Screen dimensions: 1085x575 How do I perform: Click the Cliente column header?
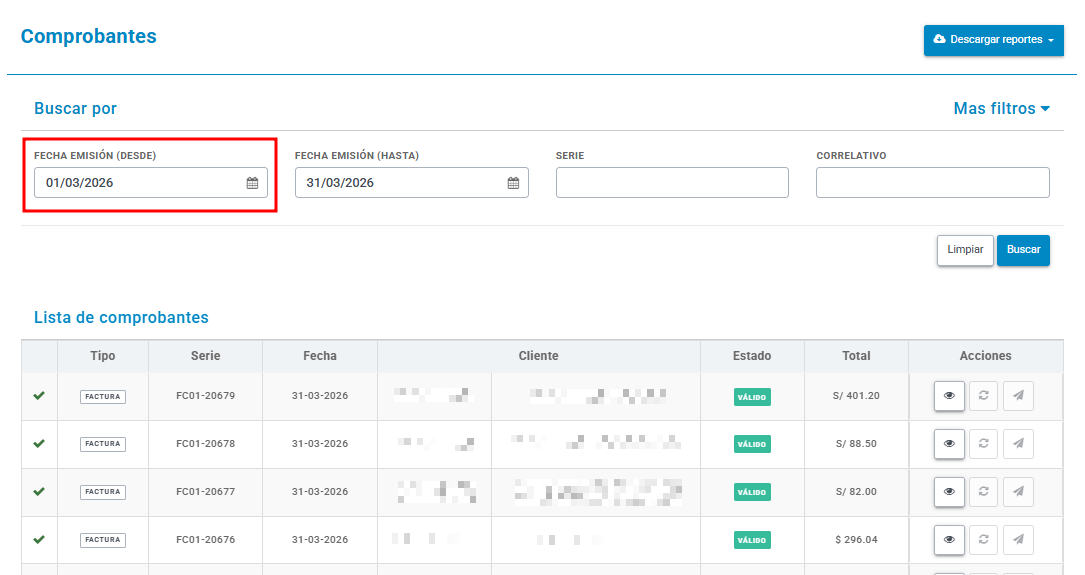coord(538,356)
